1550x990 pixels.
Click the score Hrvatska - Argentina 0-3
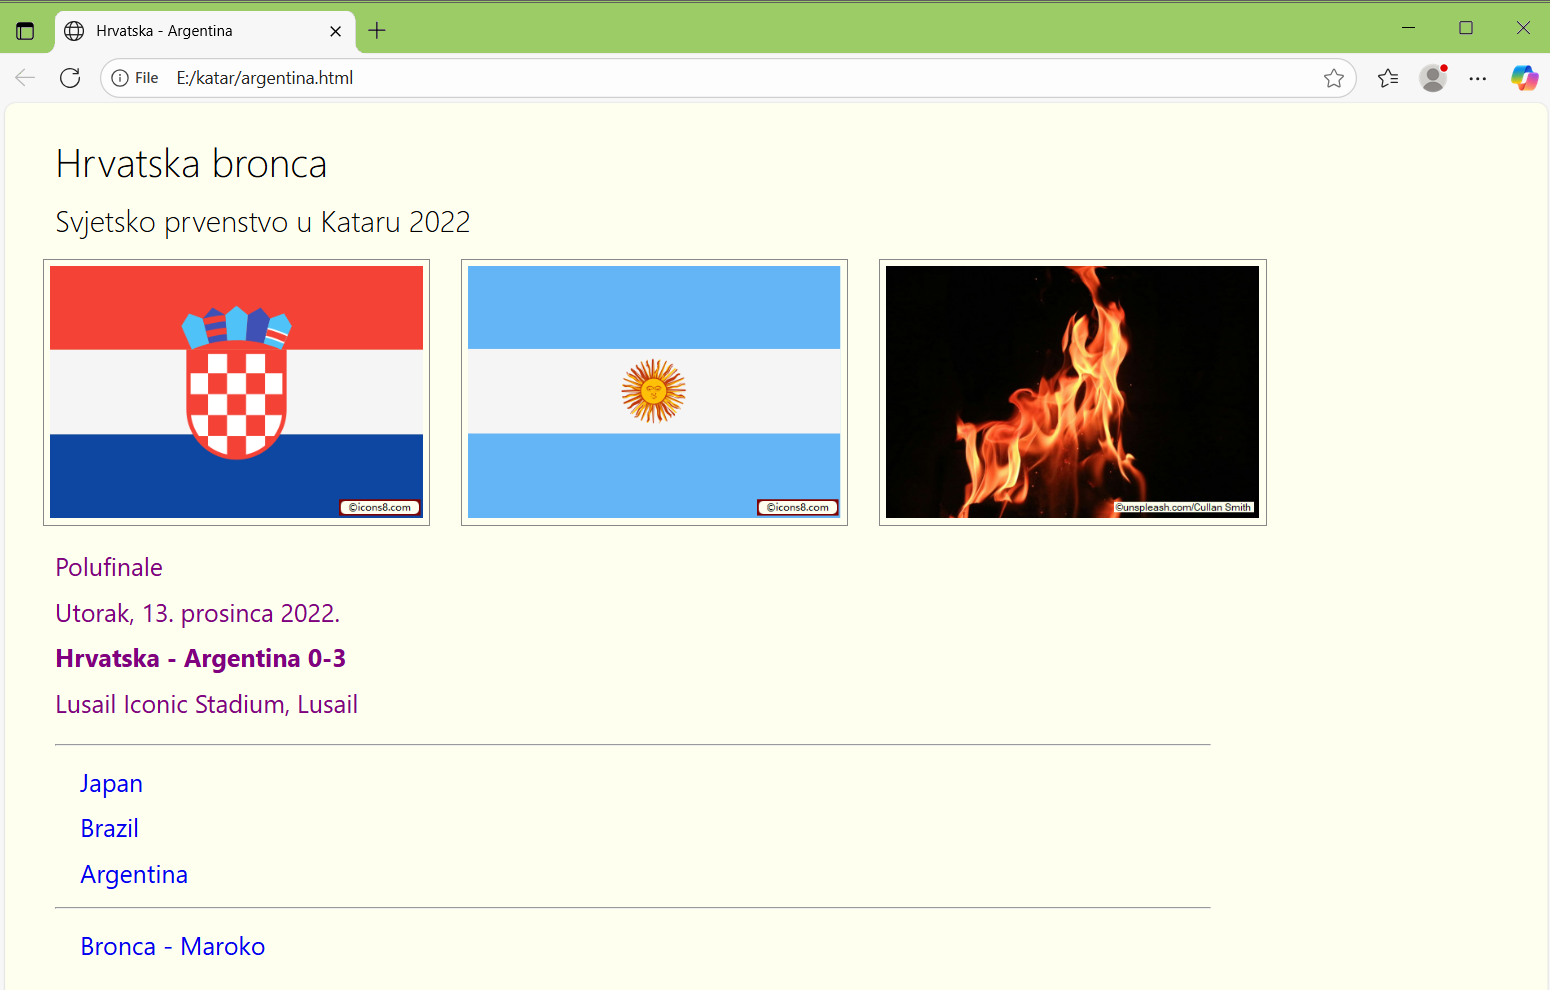coord(201,659)
